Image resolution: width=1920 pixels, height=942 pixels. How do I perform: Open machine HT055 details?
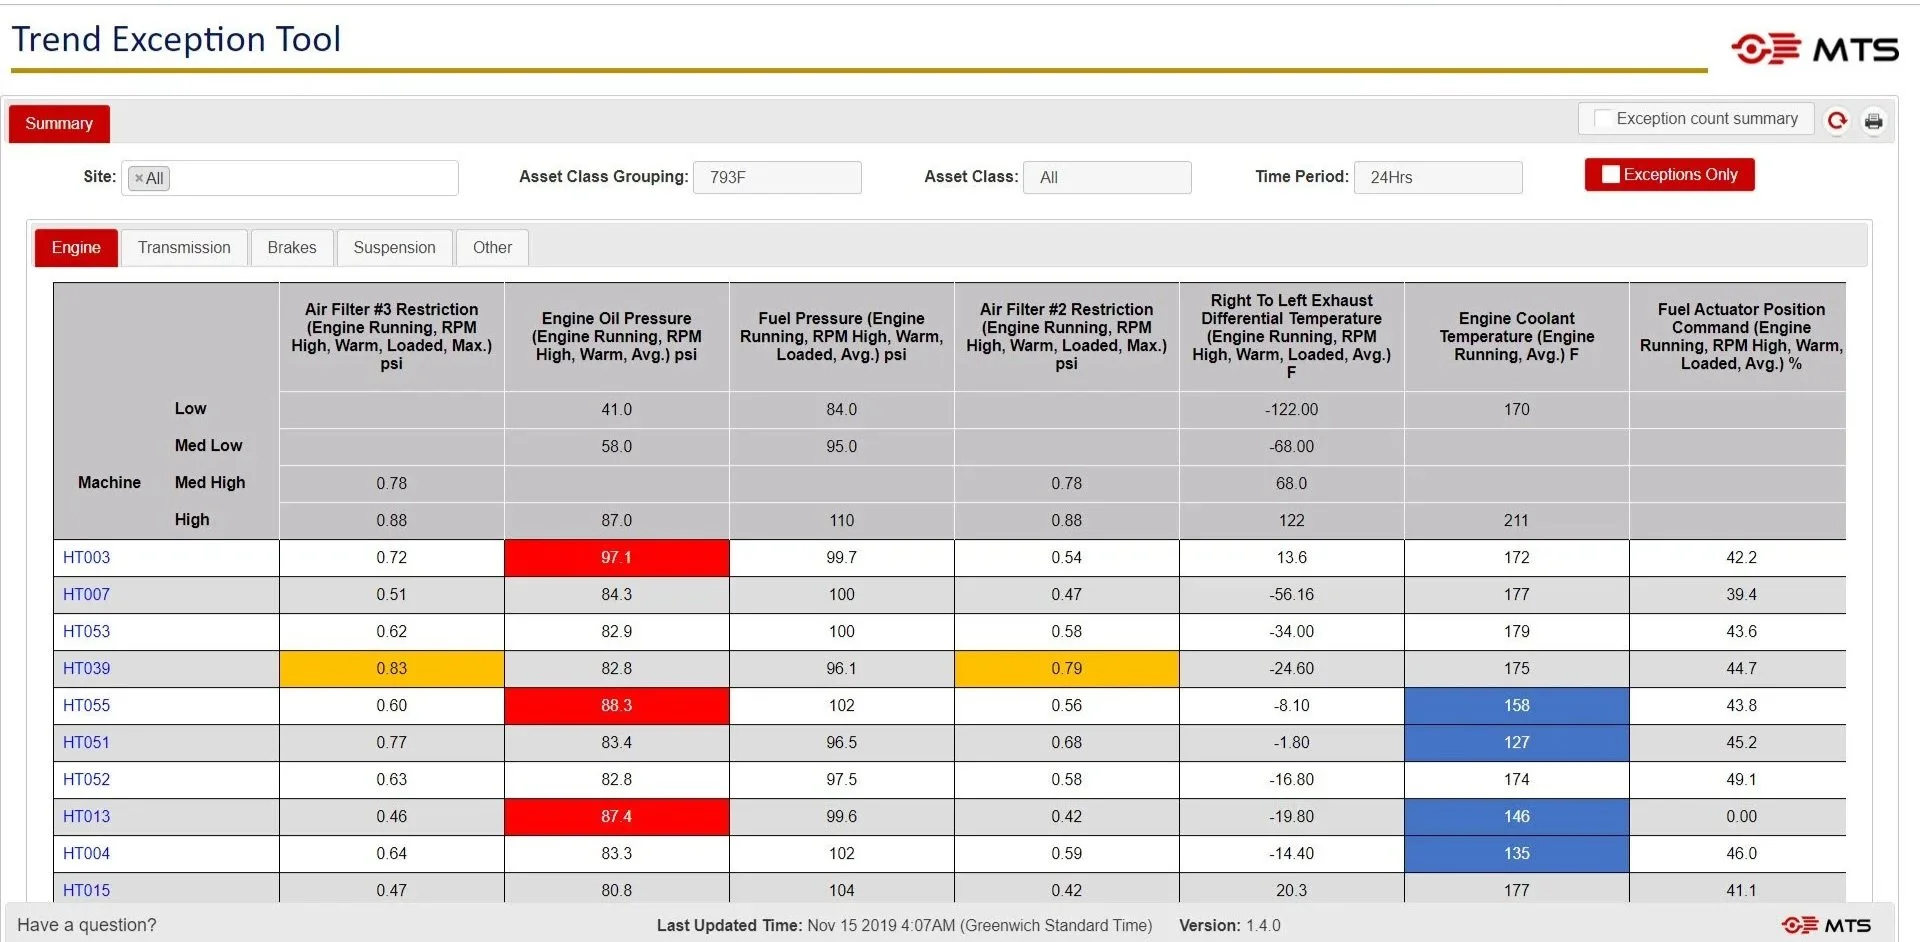coord(86,705)
